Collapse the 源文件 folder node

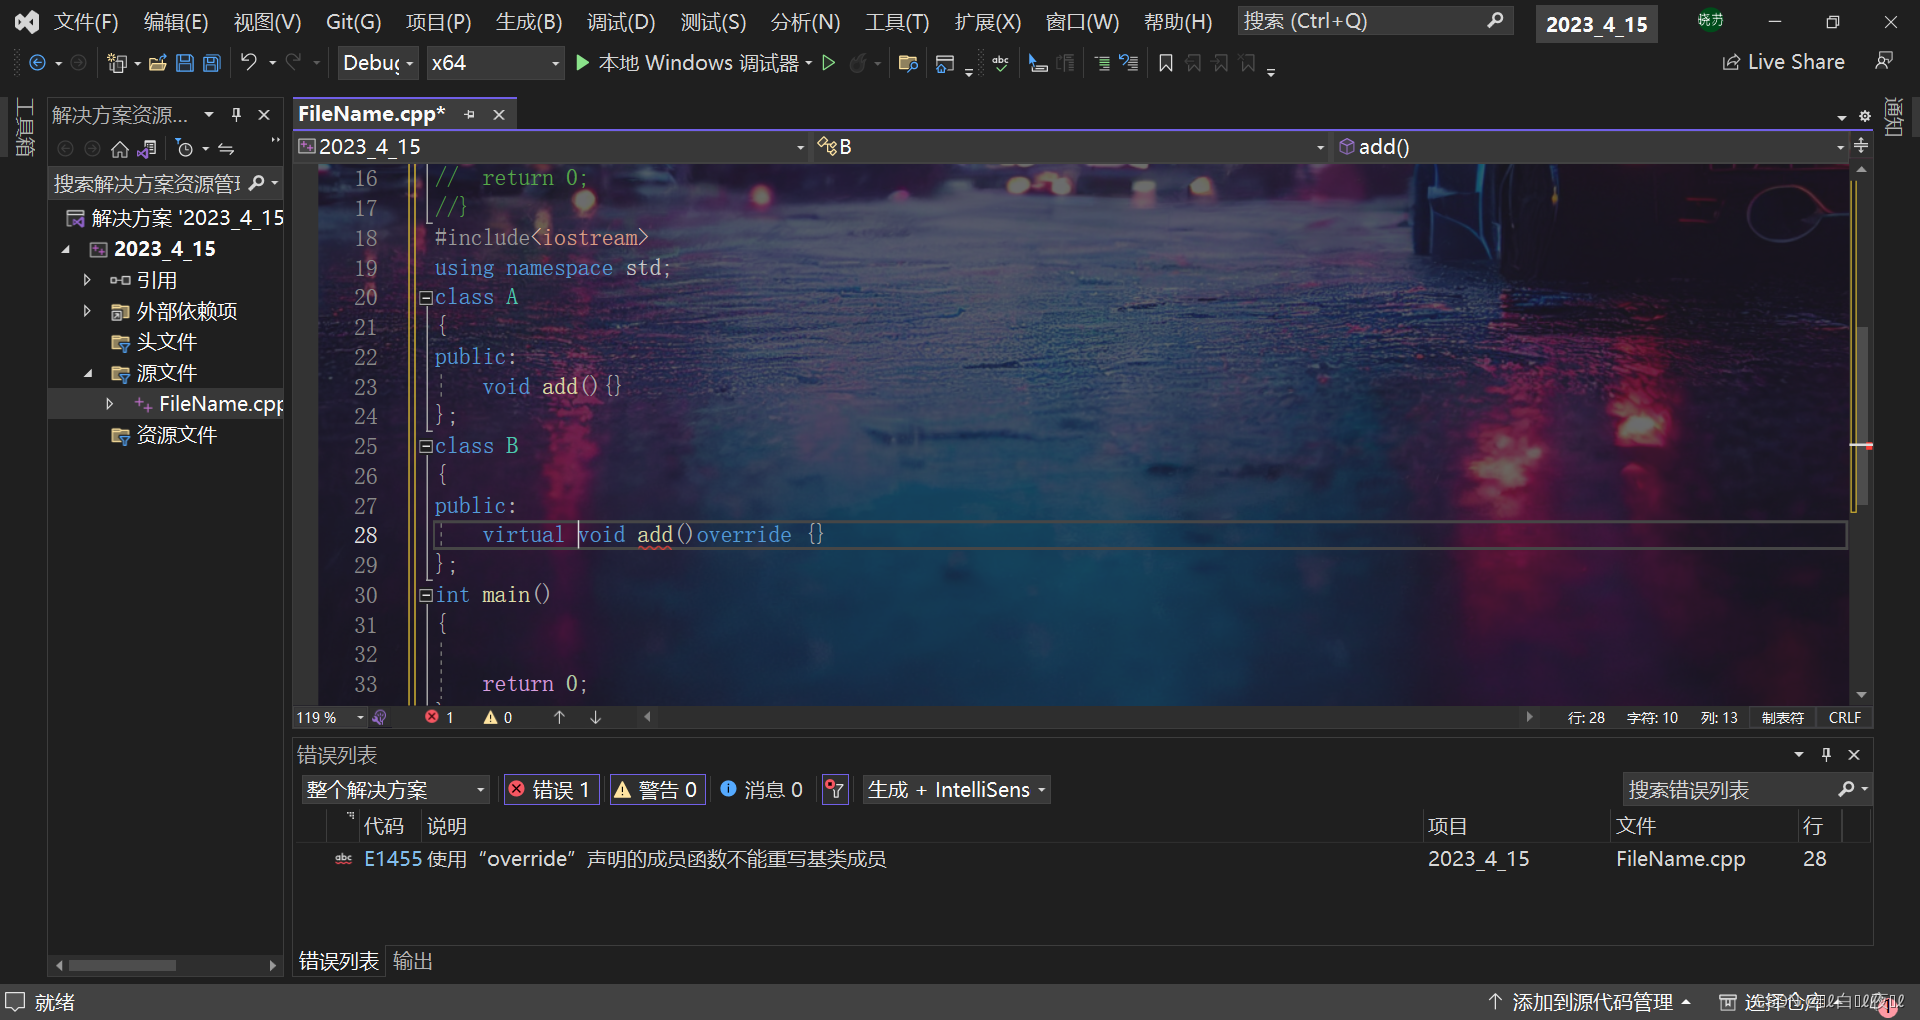coord(87,373)
